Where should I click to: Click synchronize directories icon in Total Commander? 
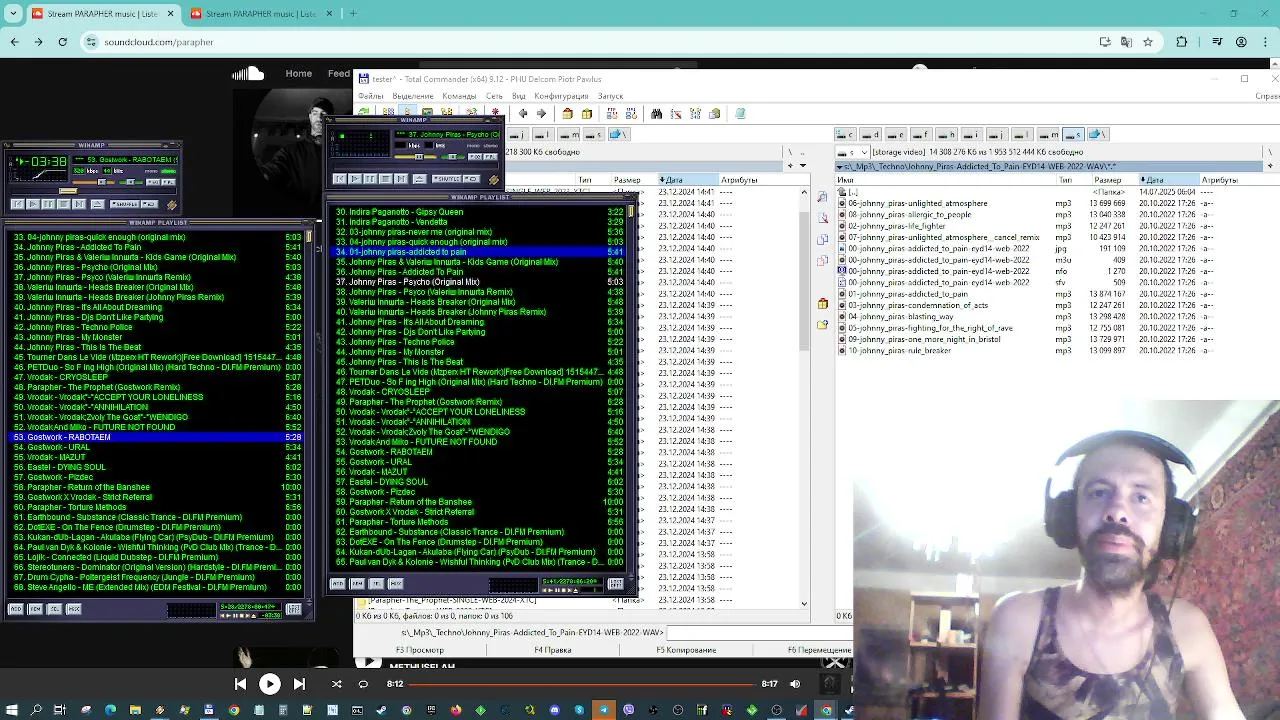click(695, 113)
